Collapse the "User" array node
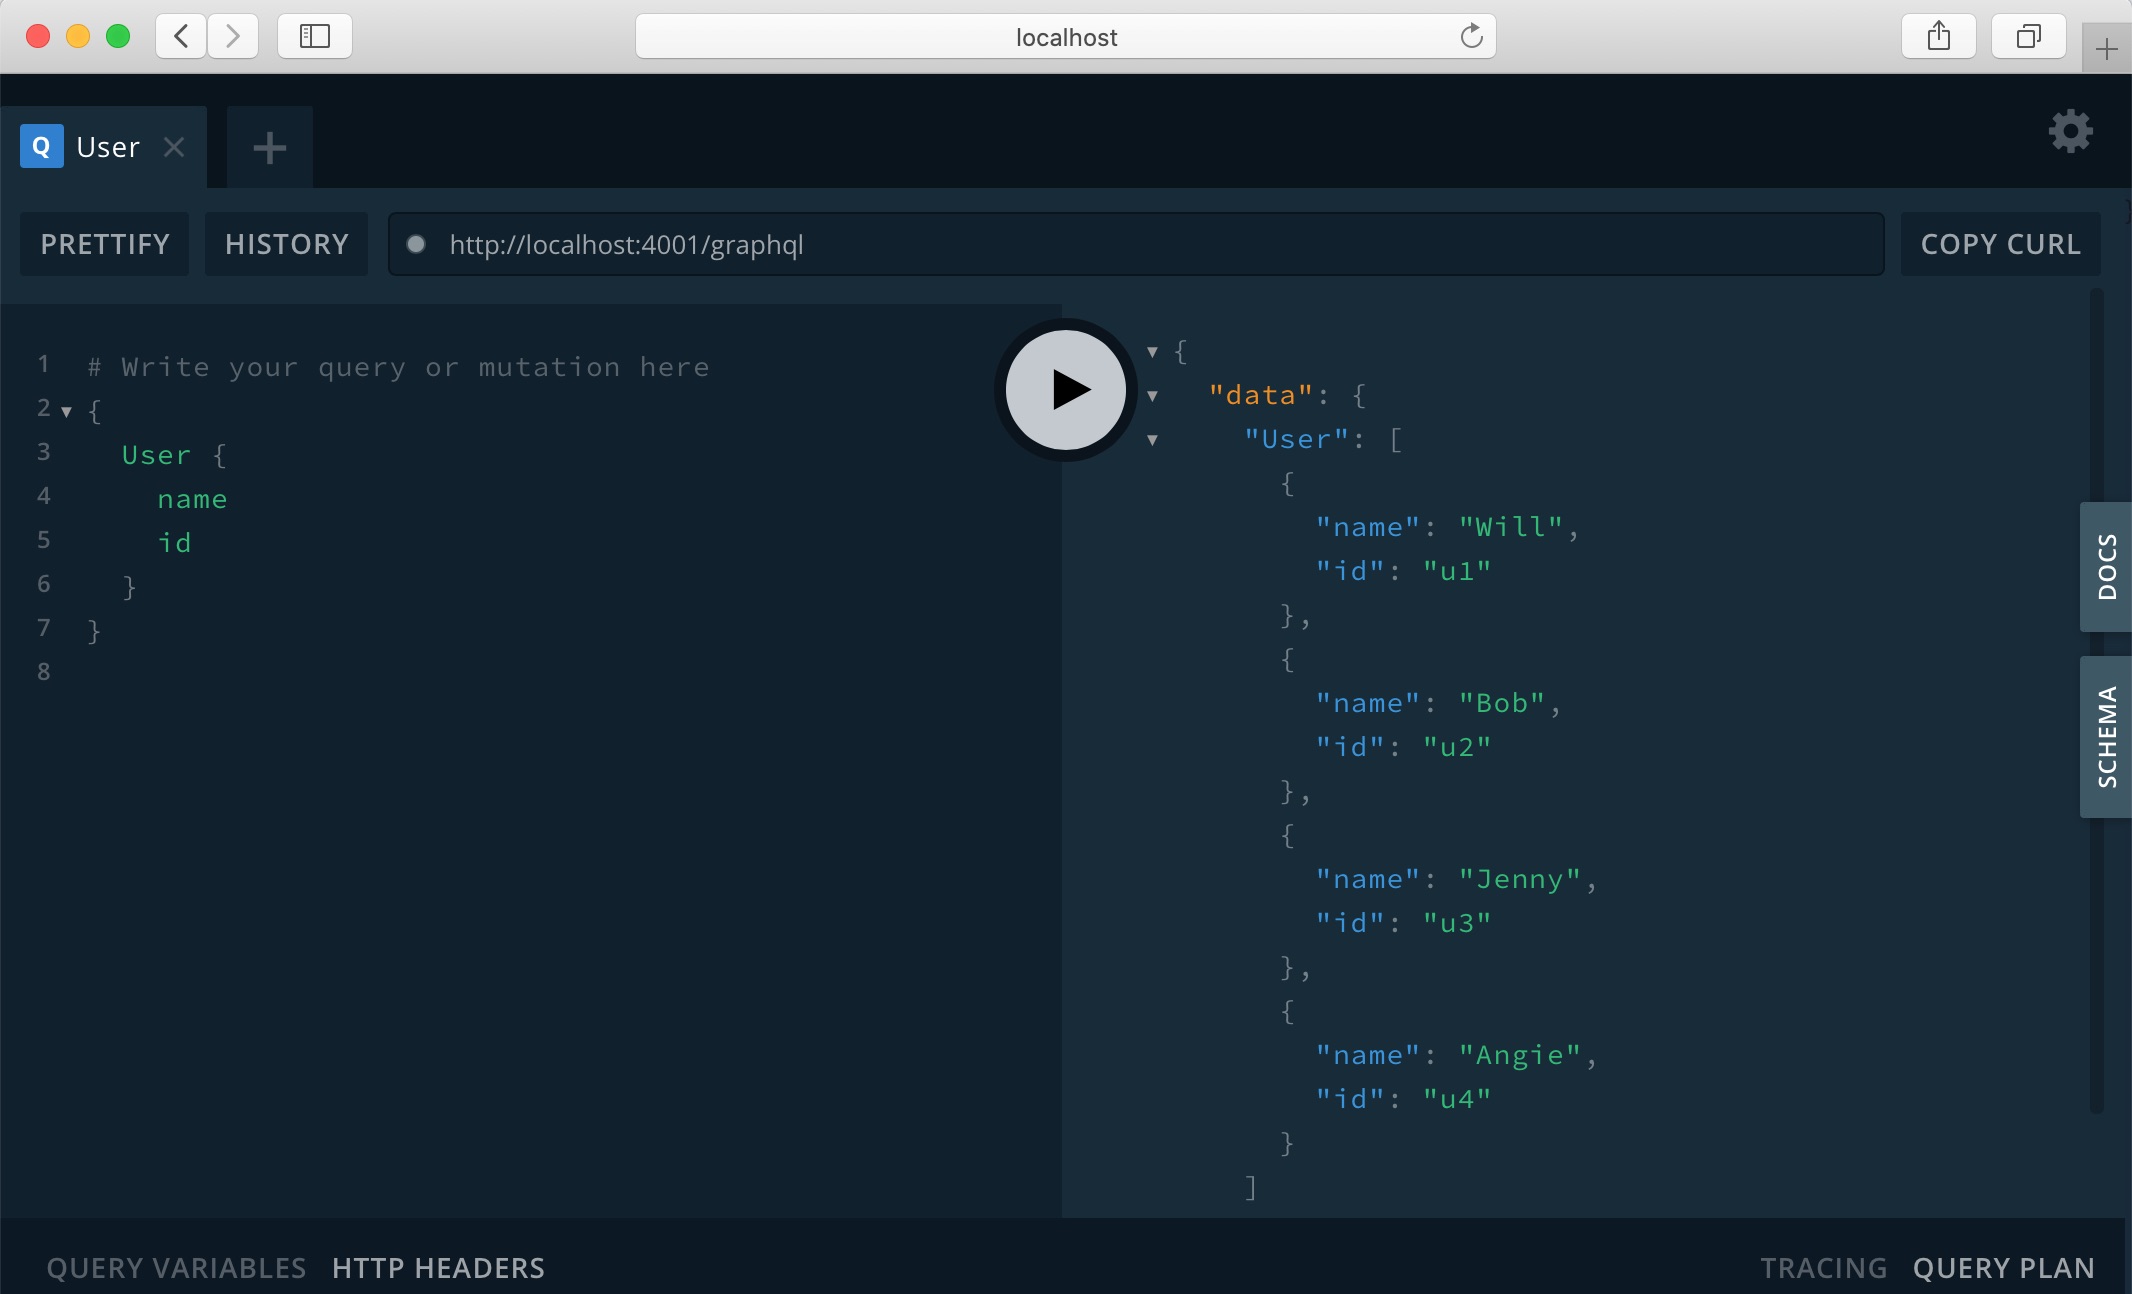 [1152, 440]
